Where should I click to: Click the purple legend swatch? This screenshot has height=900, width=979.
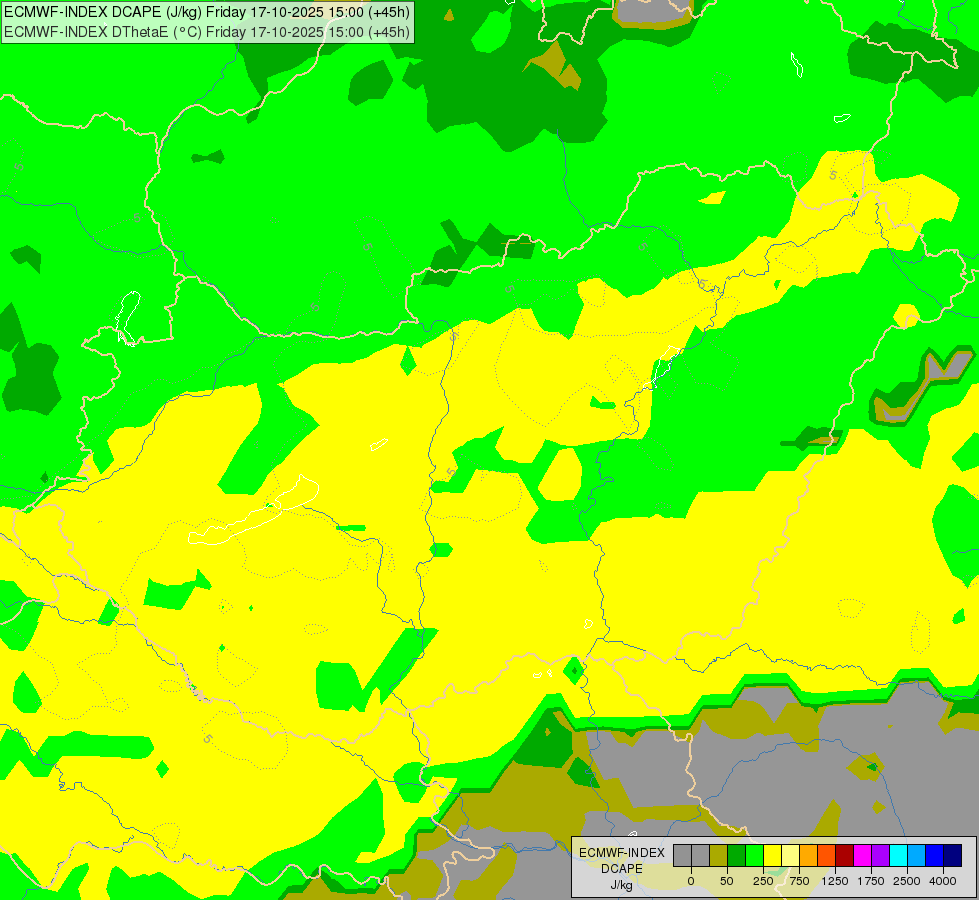click(880, 856)
